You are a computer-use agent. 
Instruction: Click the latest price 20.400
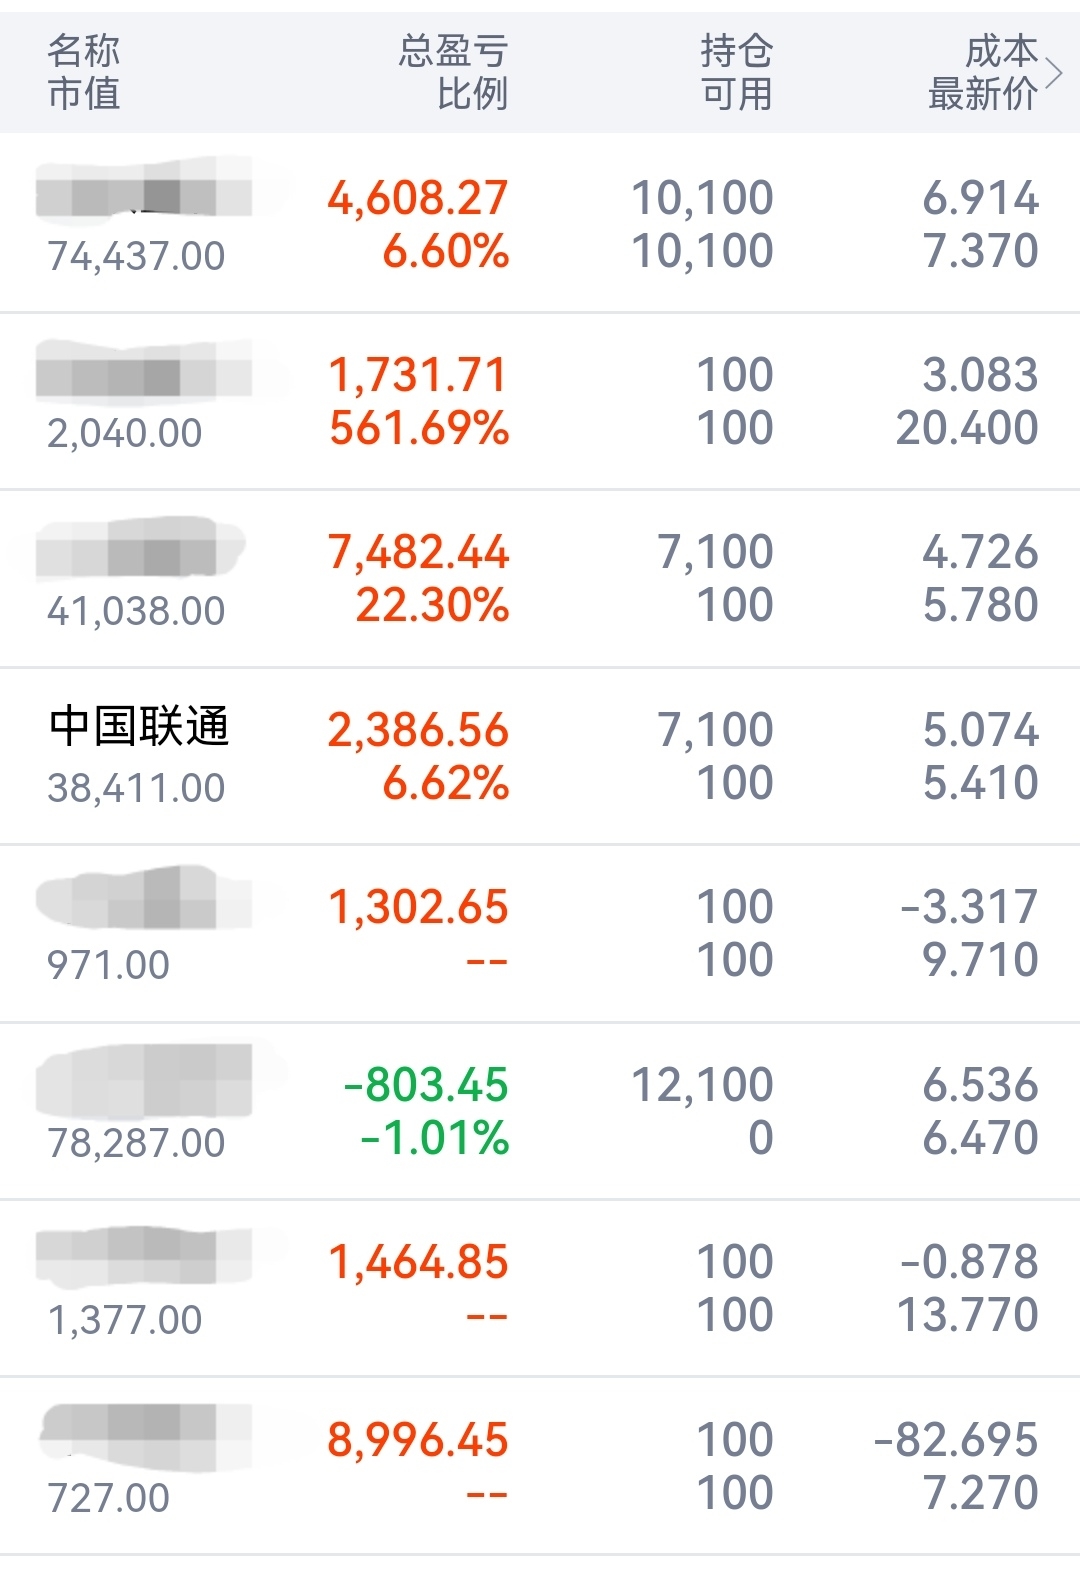tap(967, 428)
